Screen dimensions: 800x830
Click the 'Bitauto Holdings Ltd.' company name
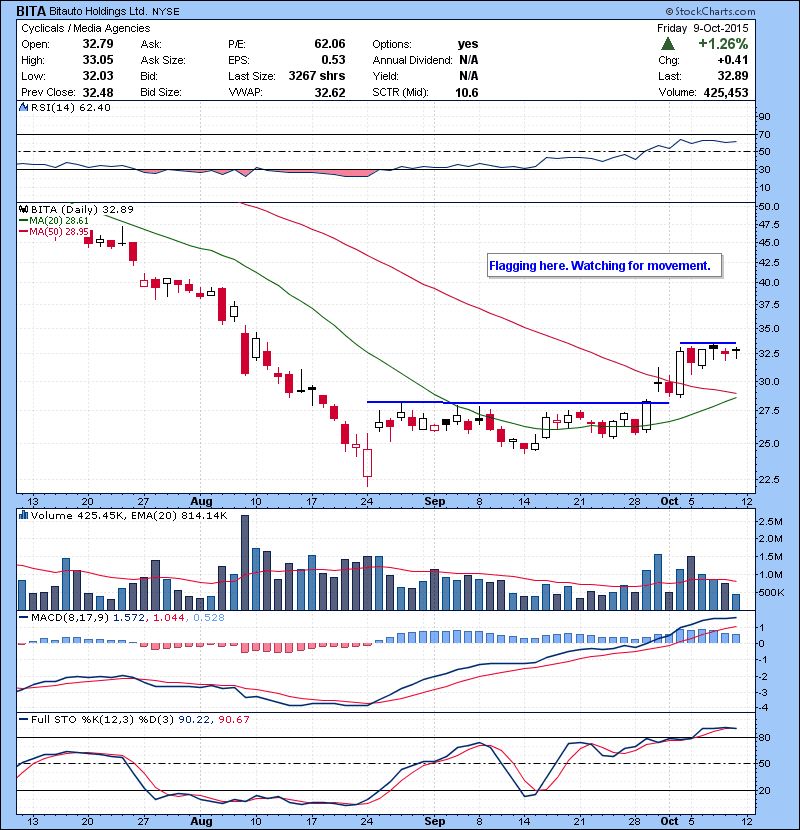(x=98, y=11)
